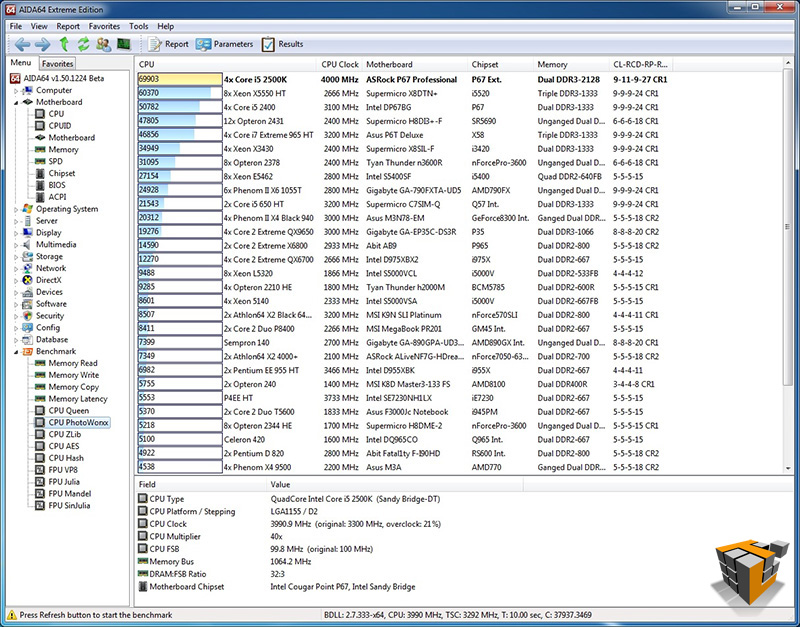Click the users icon in the toolbar
The width and height of the screenshot is (800, 627).
click(104, 44)
